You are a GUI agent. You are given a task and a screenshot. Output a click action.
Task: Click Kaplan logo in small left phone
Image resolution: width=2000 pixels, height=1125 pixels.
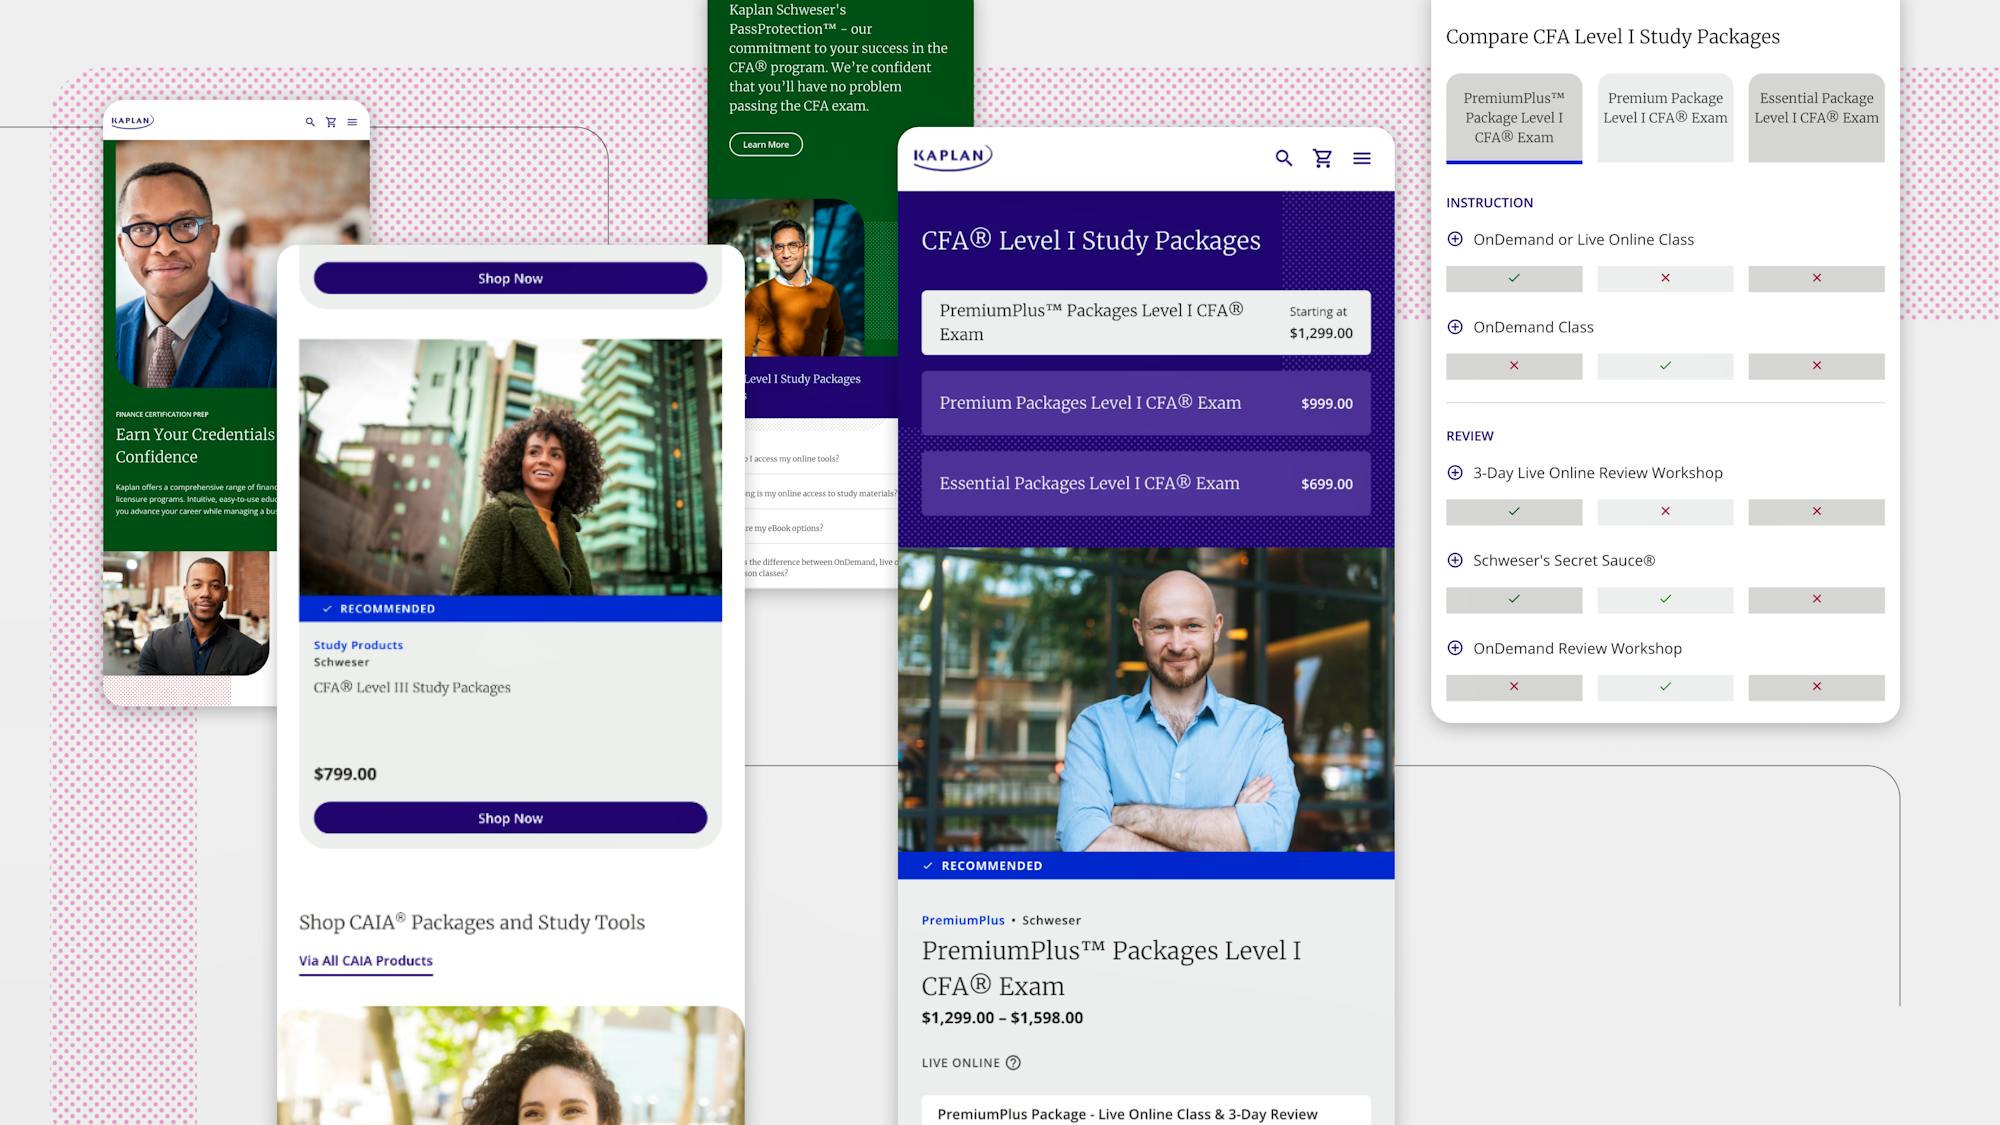[x=132, y=121]
